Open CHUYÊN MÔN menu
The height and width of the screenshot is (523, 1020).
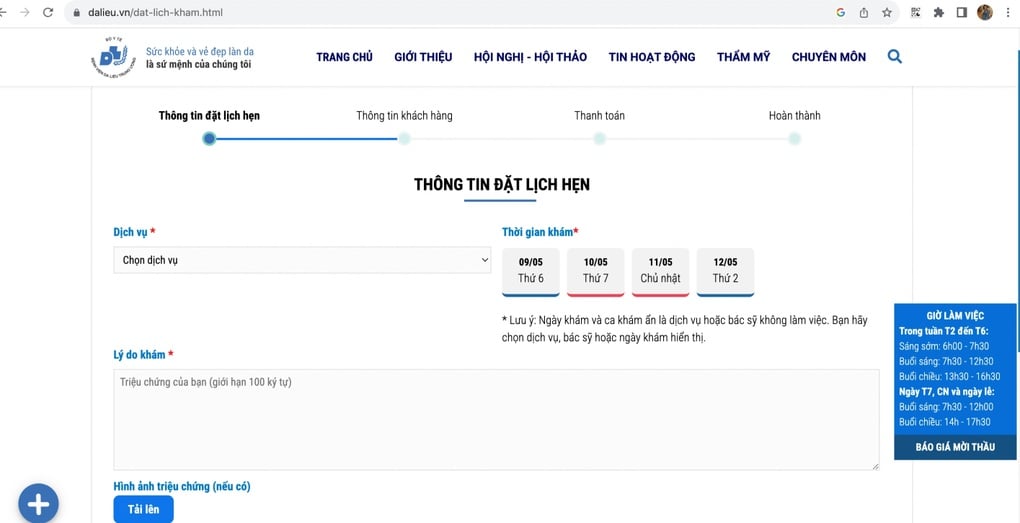829,57
